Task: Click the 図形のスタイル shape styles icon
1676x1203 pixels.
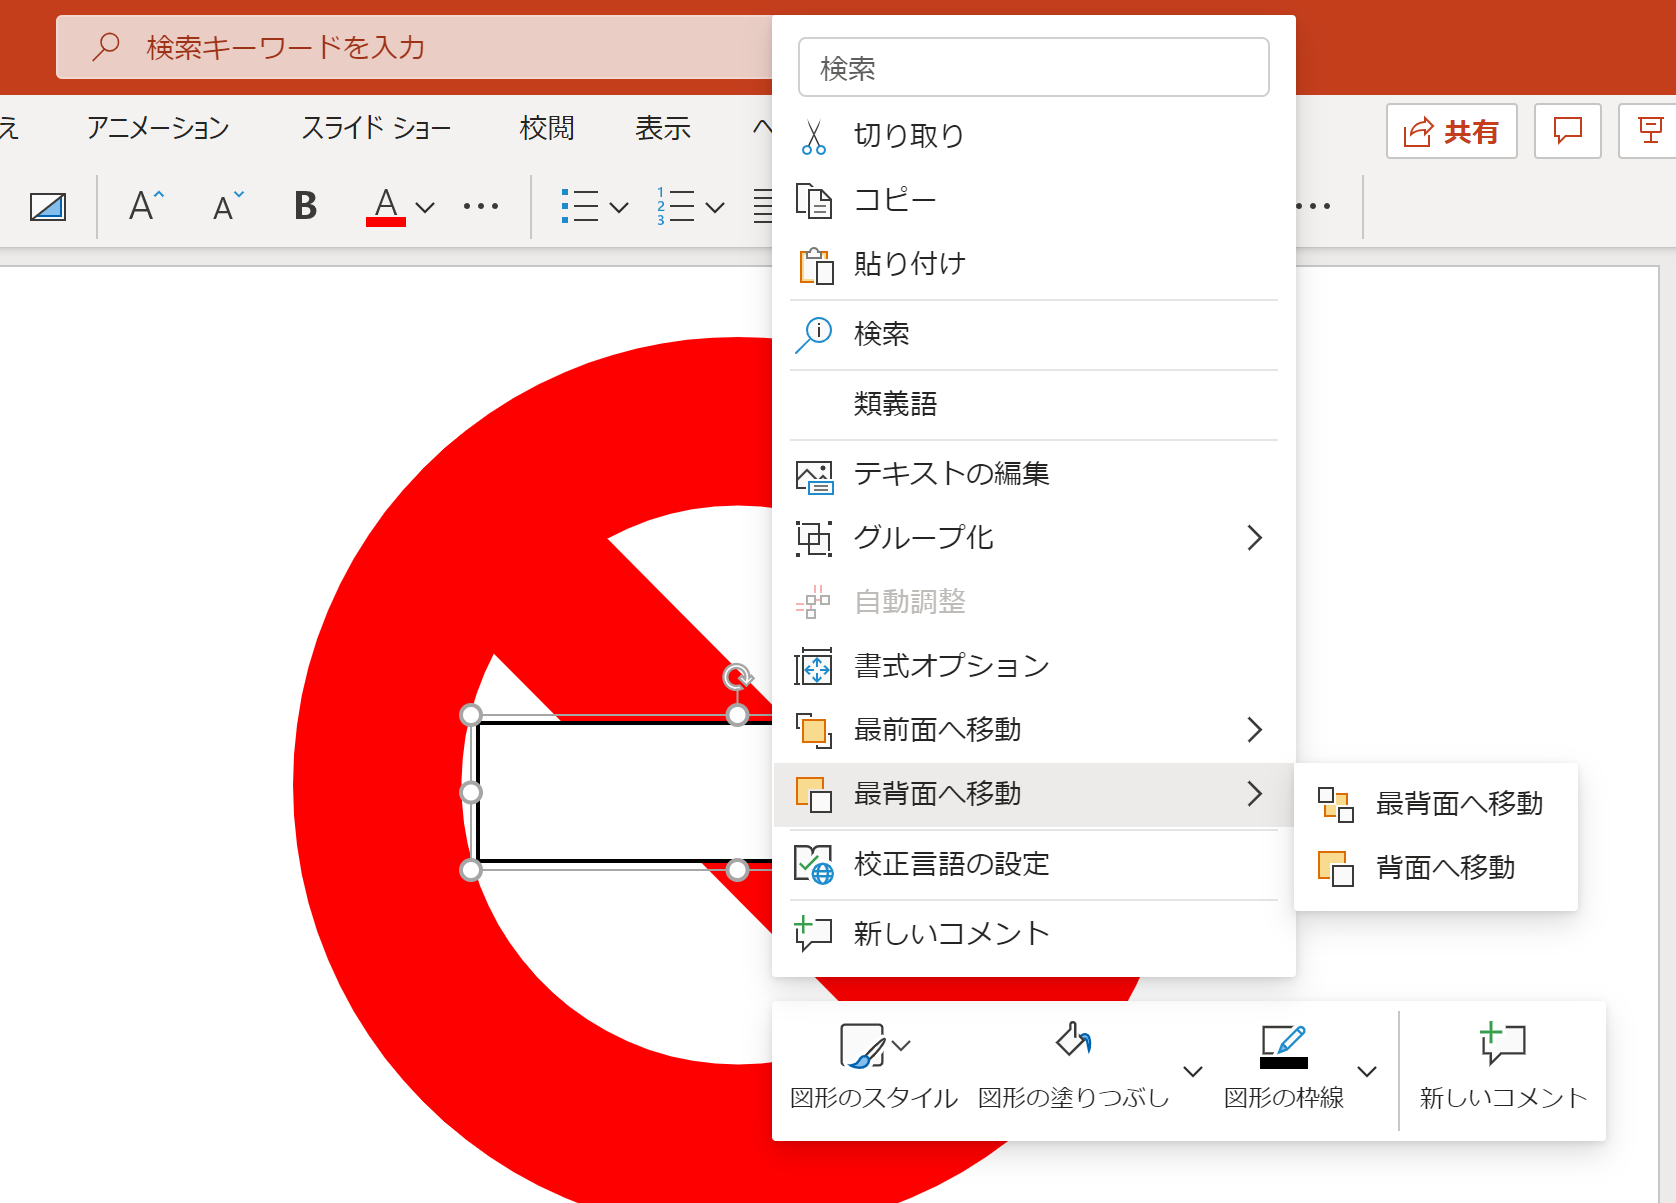Action: [862, 1045]
